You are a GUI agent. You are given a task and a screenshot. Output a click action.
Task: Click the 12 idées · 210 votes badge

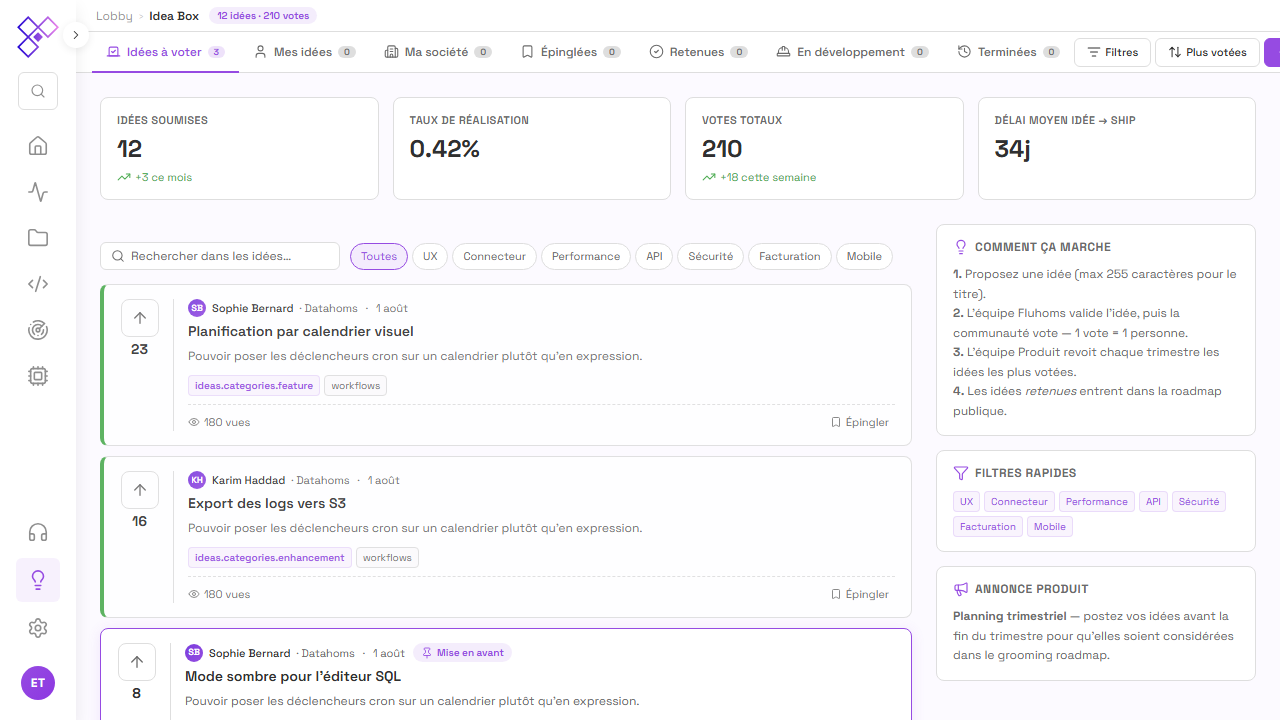click(263, 16)
